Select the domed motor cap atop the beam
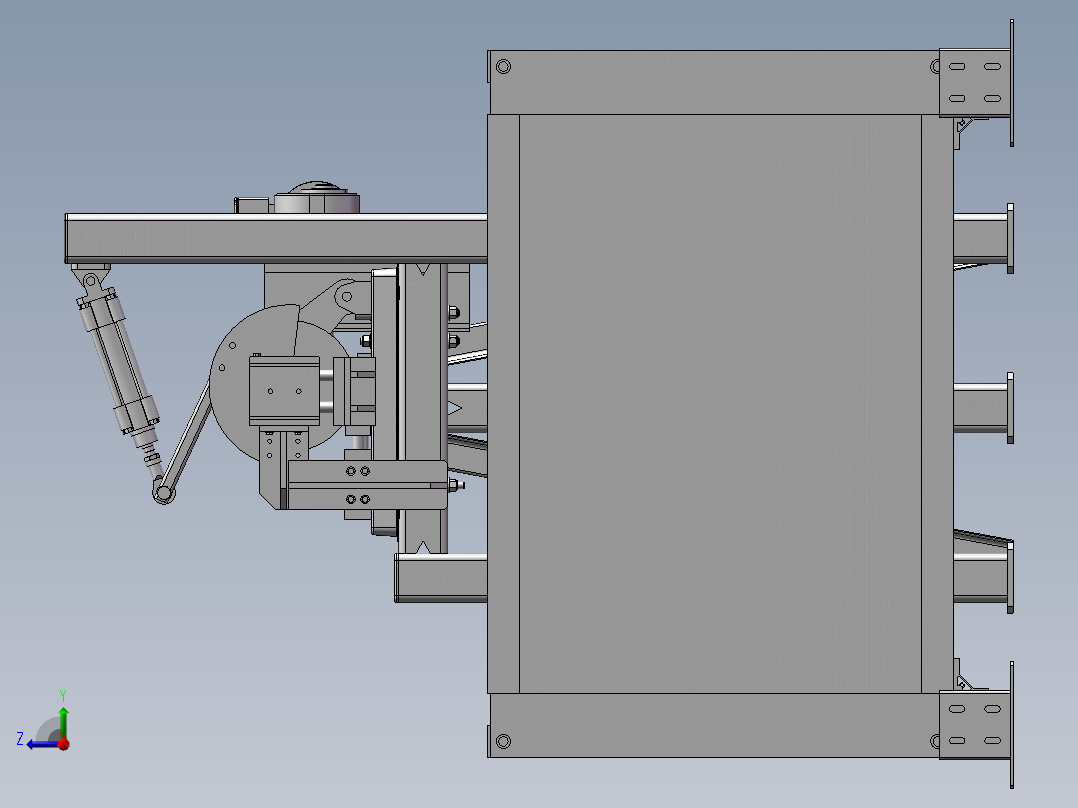1078x808 pixels. point(316,197)
